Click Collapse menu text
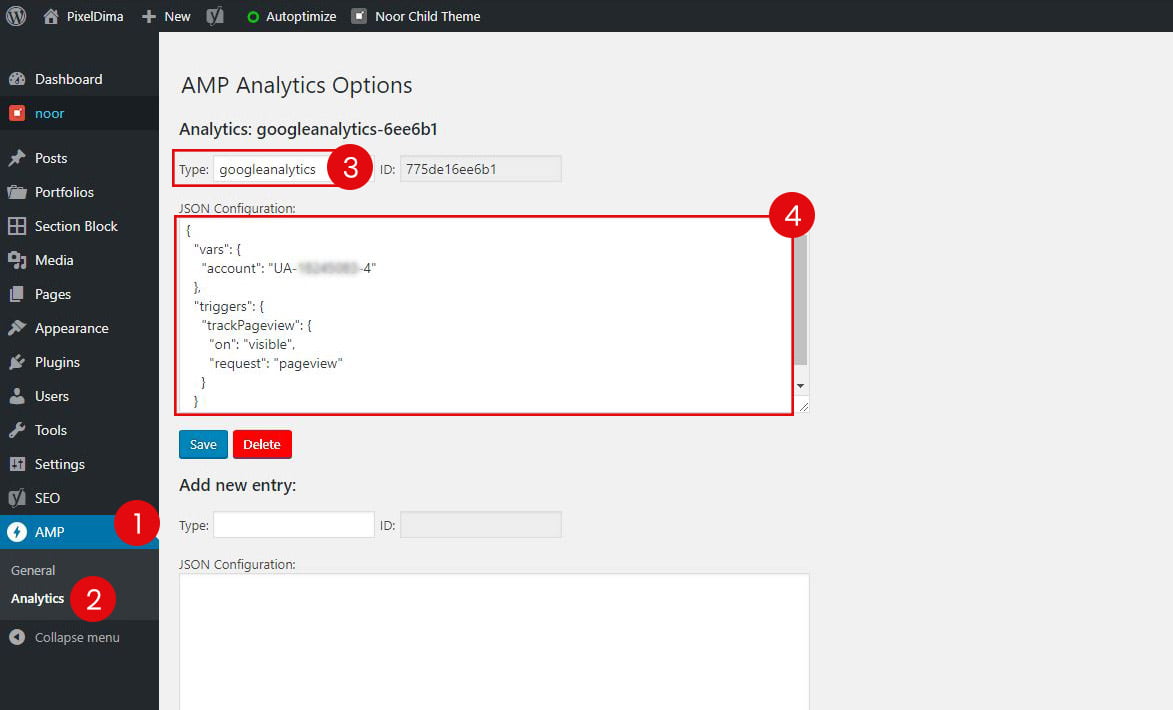Screen dimensions: 1173x710 (77, 637)
